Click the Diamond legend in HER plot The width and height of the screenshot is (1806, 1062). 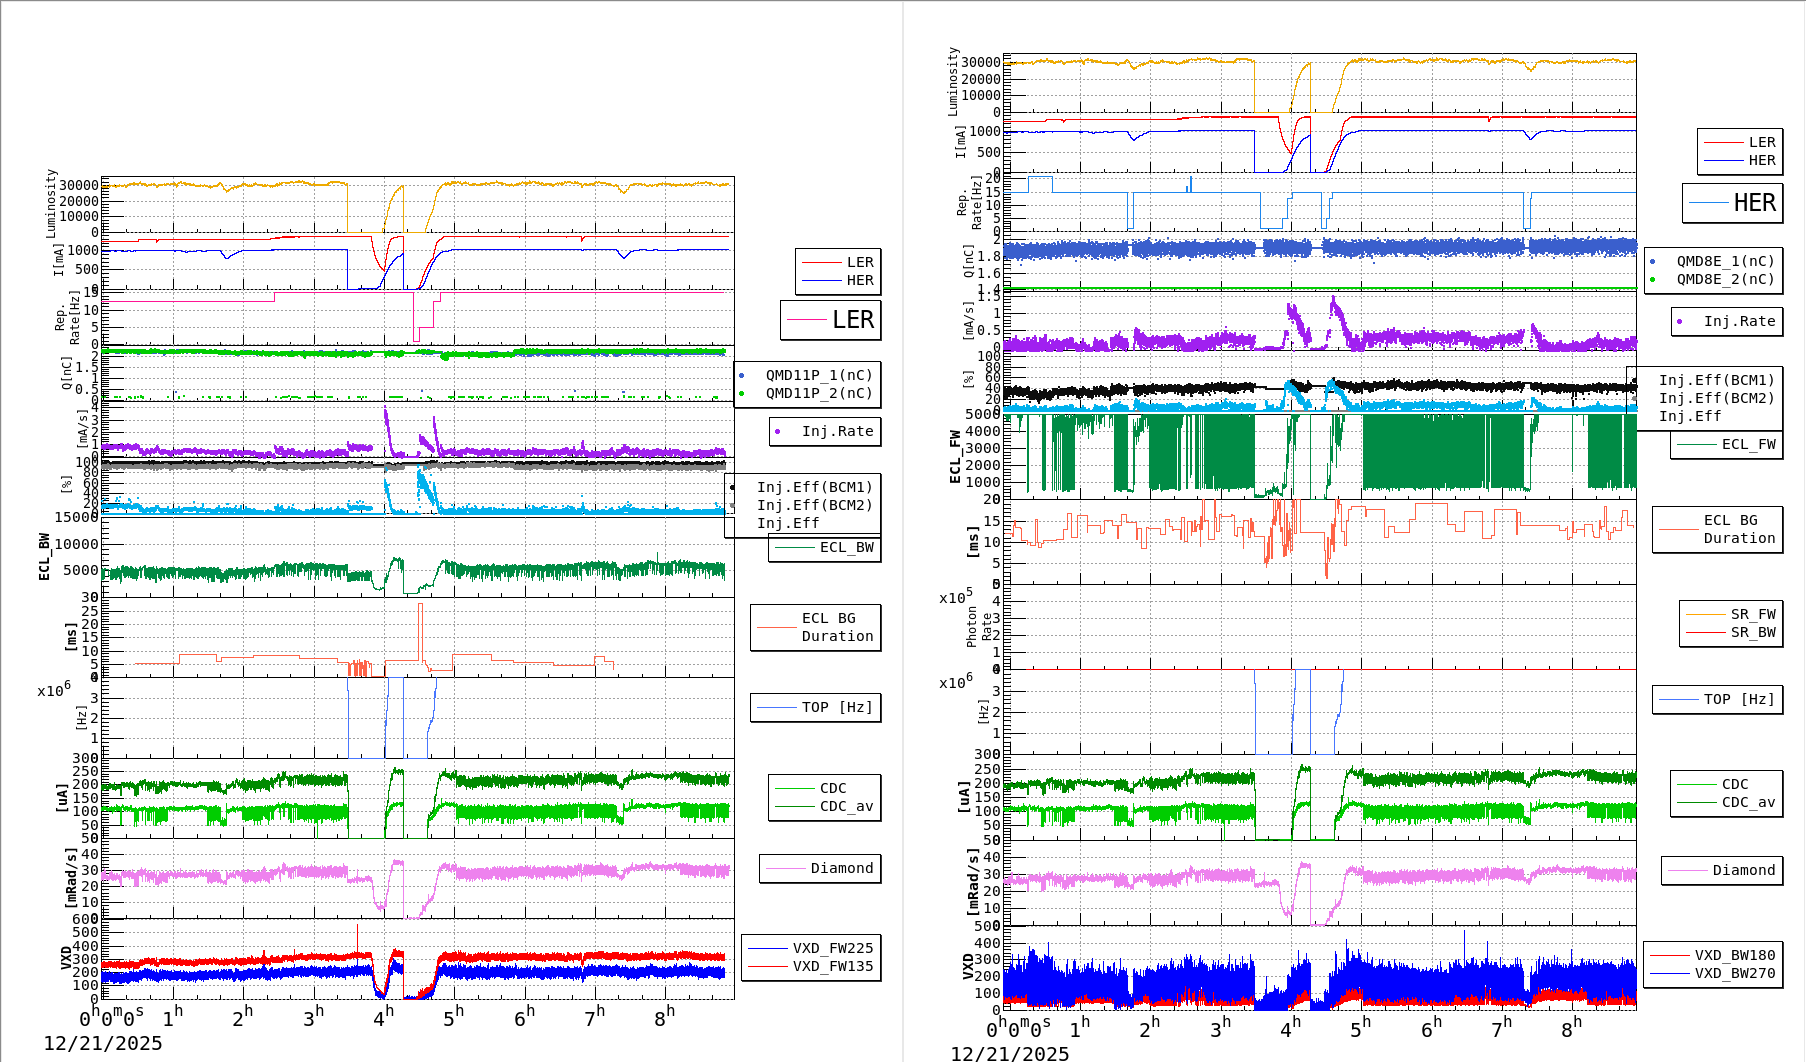(x=1722, y=871)
